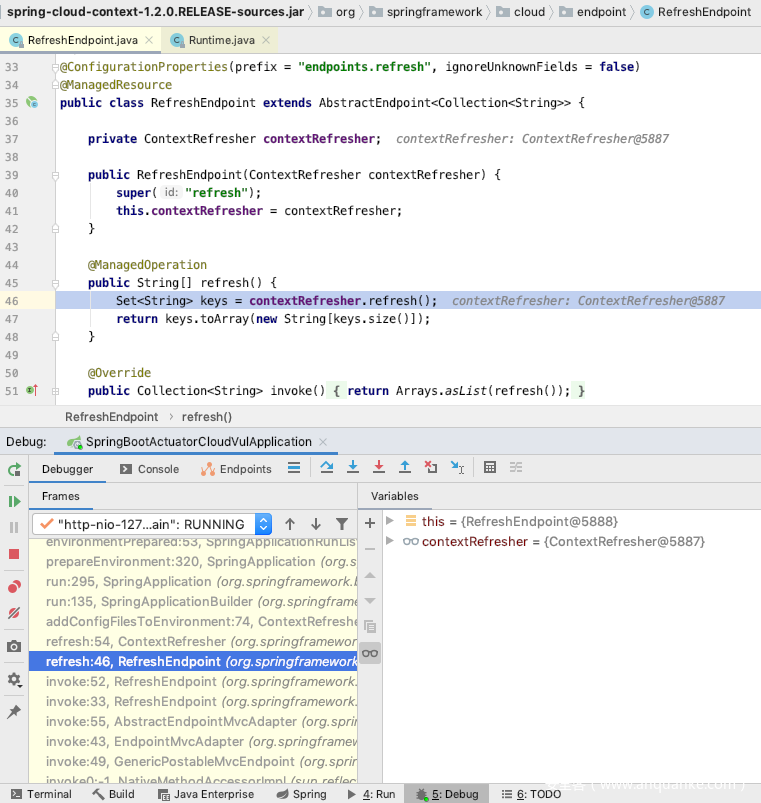The height and width of the screenshot is (803, 761).
Task: Click Step Into
Action: (353, 467)
